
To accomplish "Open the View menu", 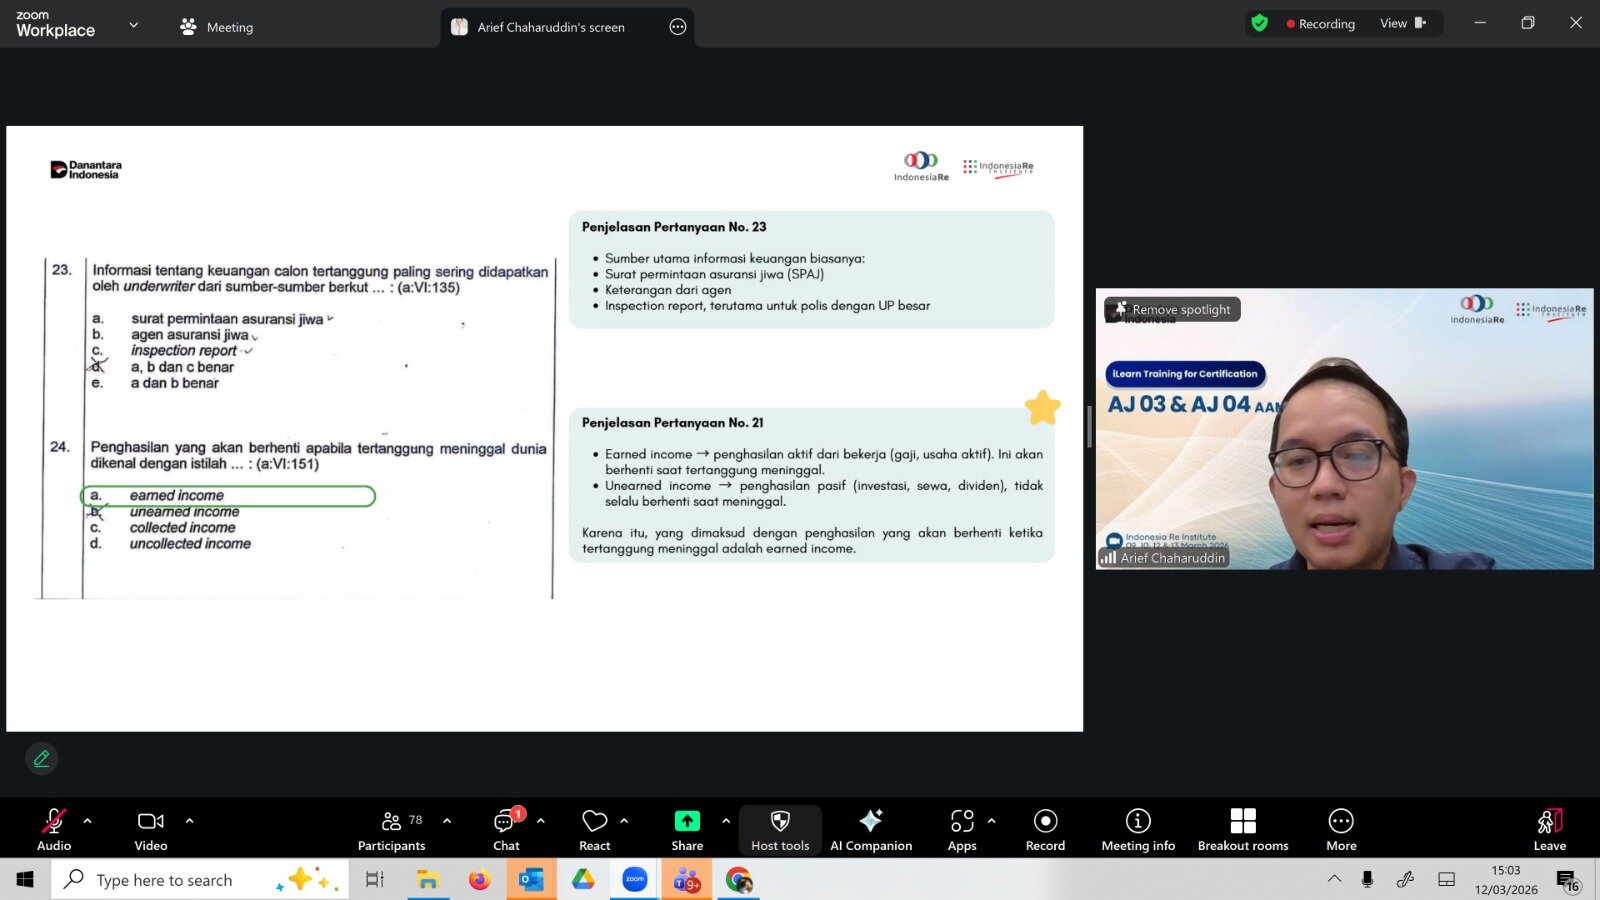I will (x=1402, y=24).
